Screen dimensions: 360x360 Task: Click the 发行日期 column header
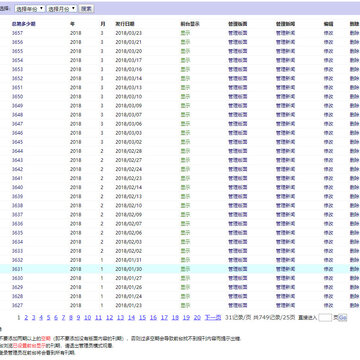point(125,24)
